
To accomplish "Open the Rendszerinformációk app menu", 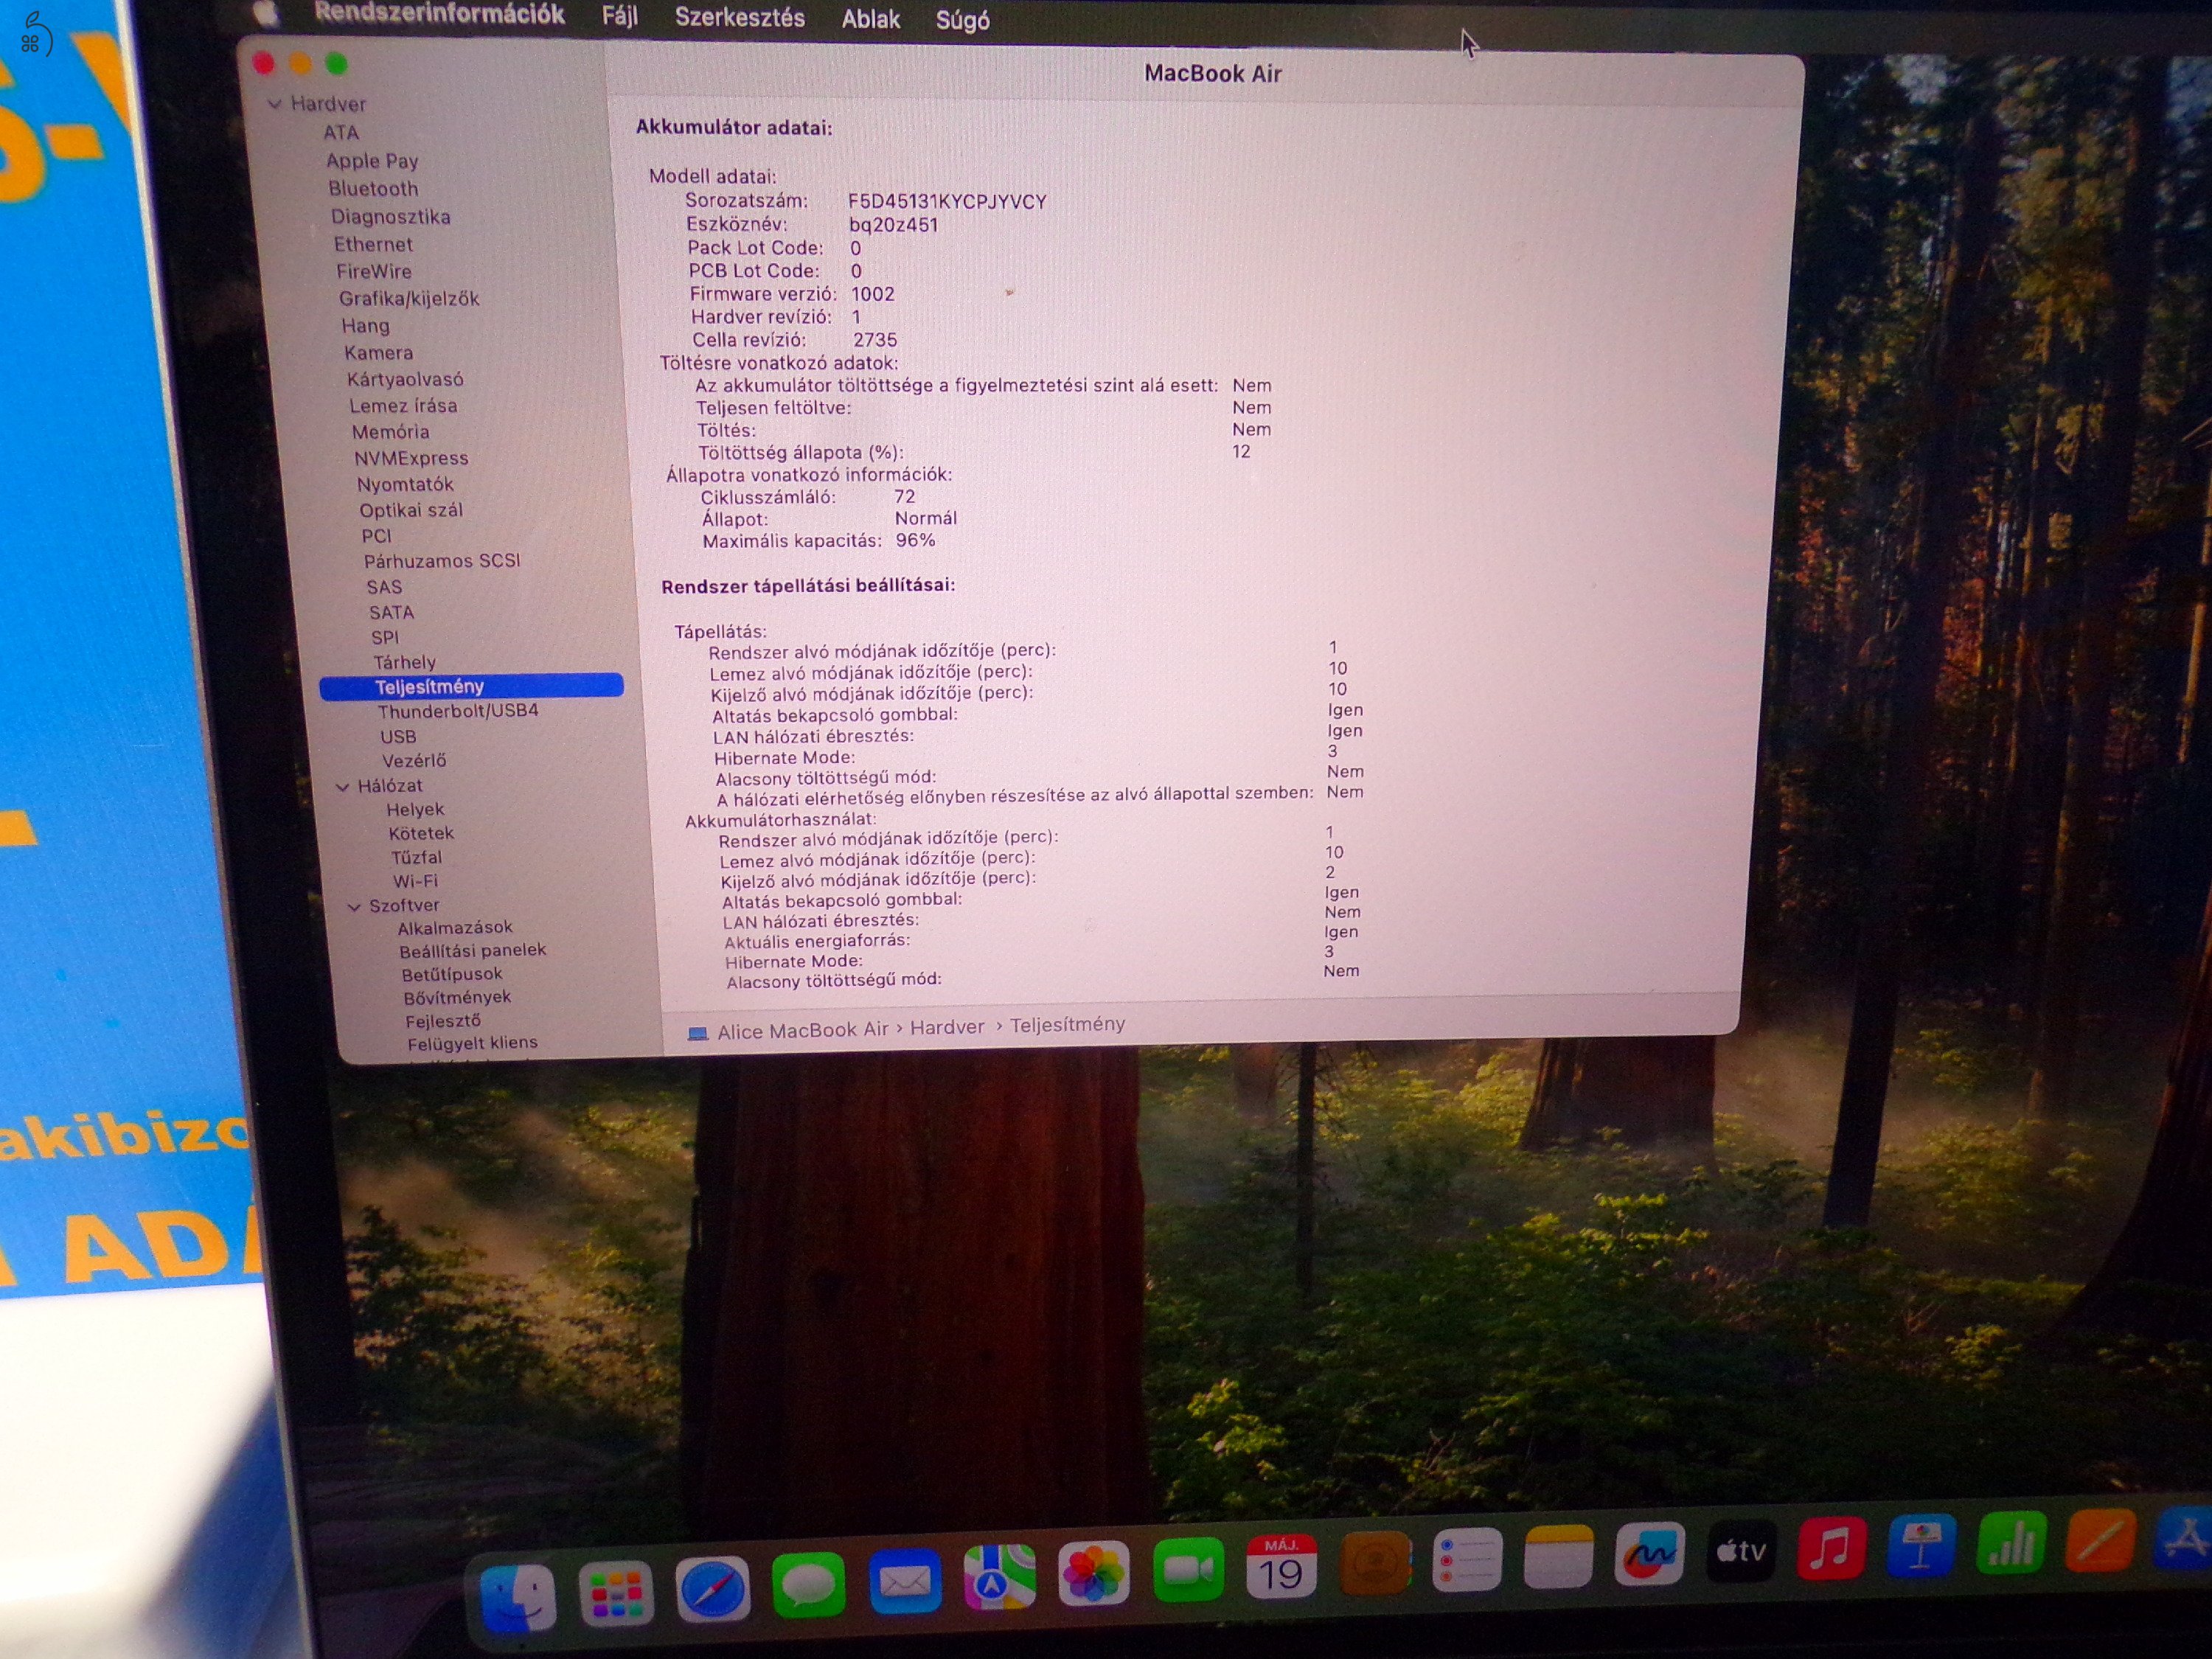I will coord(439,14).
